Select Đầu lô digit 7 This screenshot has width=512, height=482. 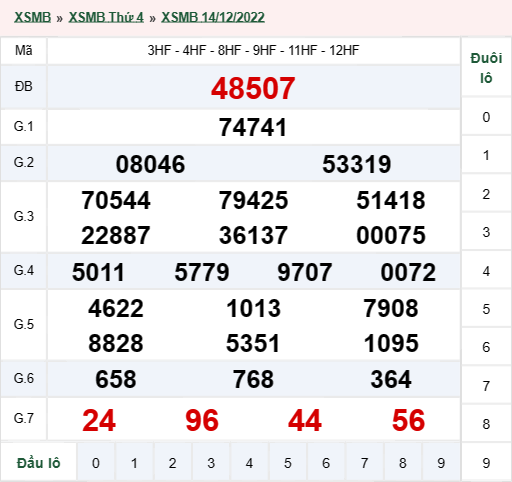point(364,463)
